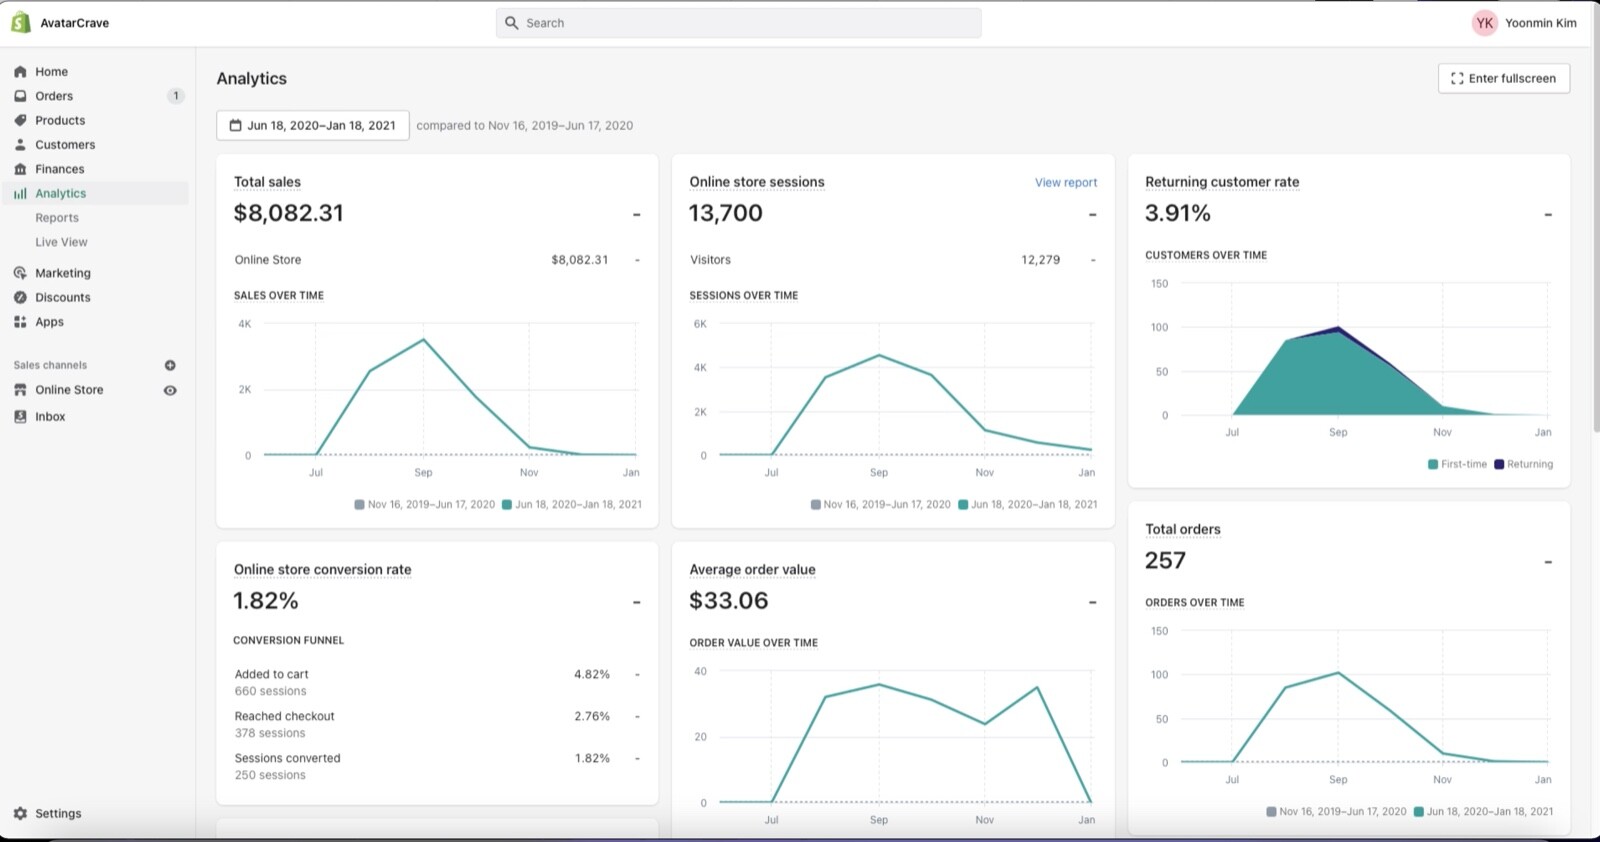Click the Customers person icon

pyautogui.click(x=20, y=145)
